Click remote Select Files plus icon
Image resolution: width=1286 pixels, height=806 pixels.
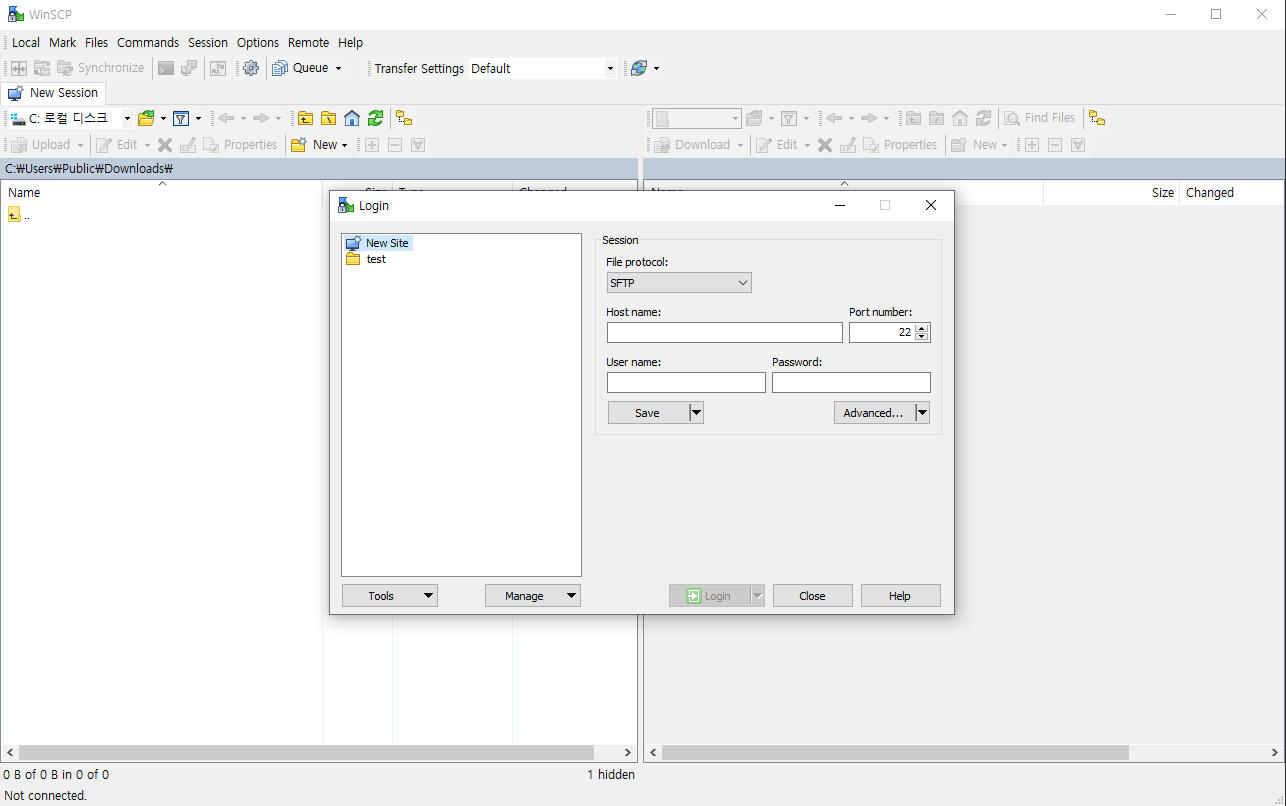(x=1032, y=145)
